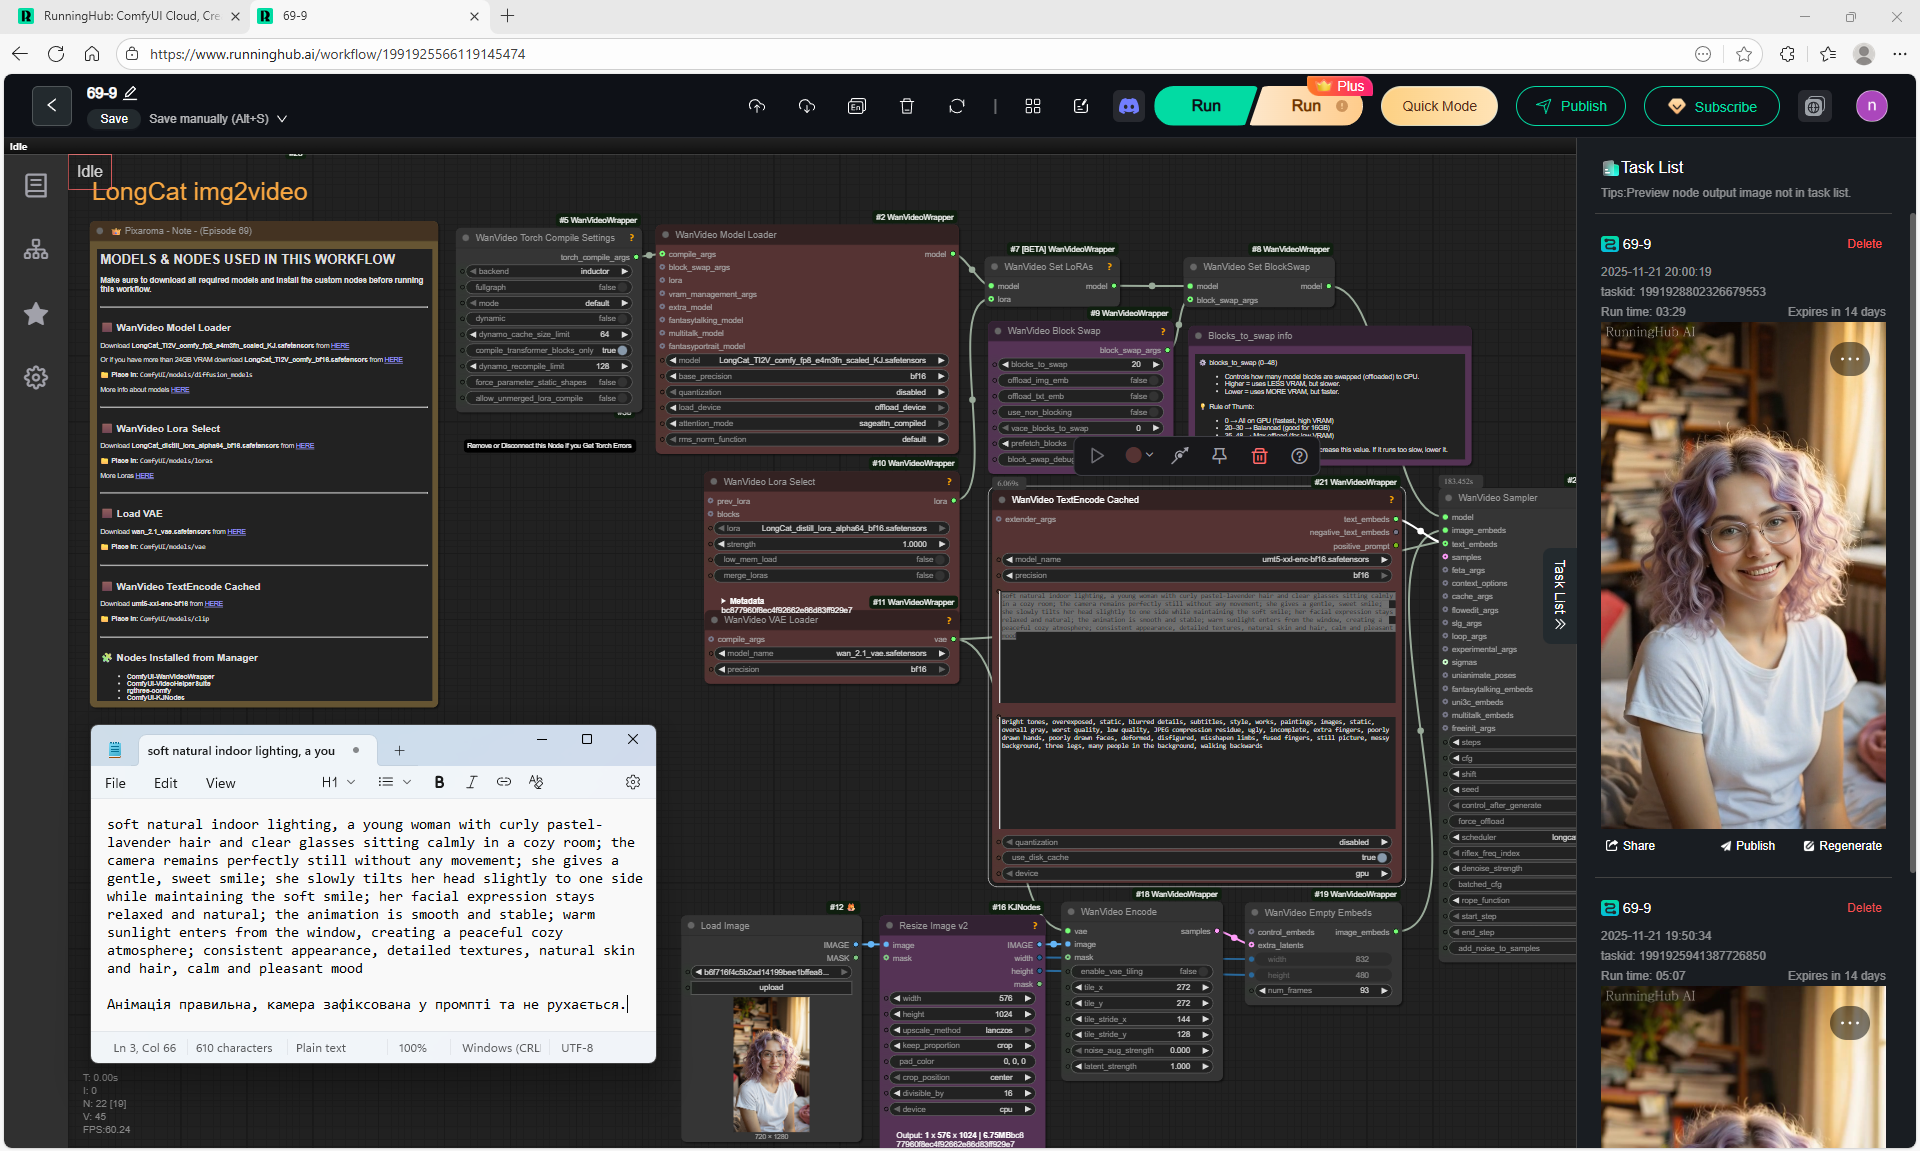This screenshot has width=1920, height=1151.
Task: Open the H1 heading dropdown in Notepad
Action: (x=338, y=783)
